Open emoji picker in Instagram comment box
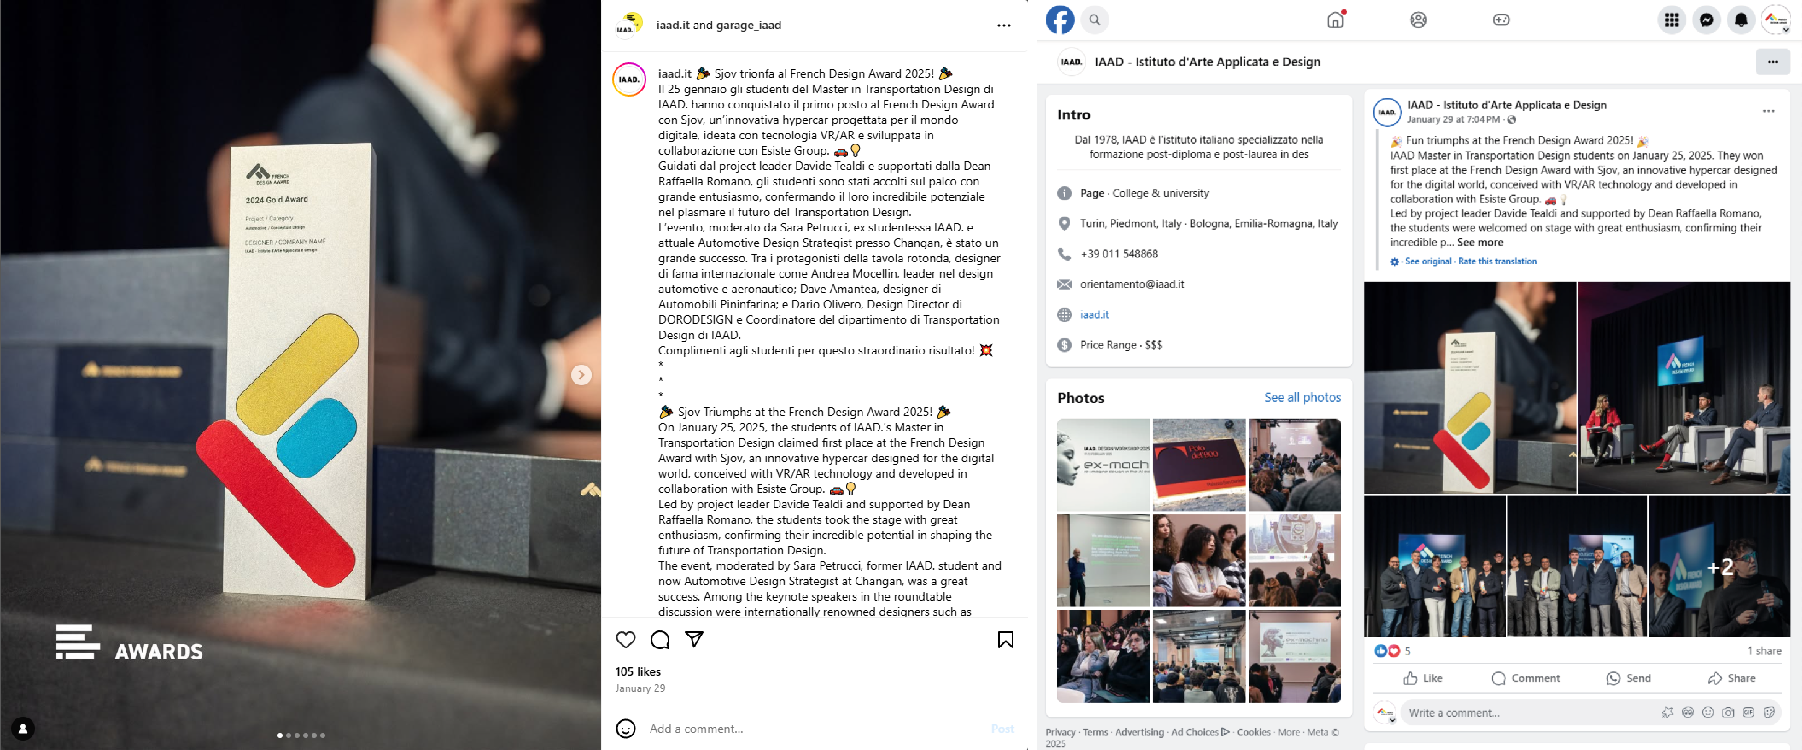This screenshot has width=1802, height=750. tap(626, 728)
